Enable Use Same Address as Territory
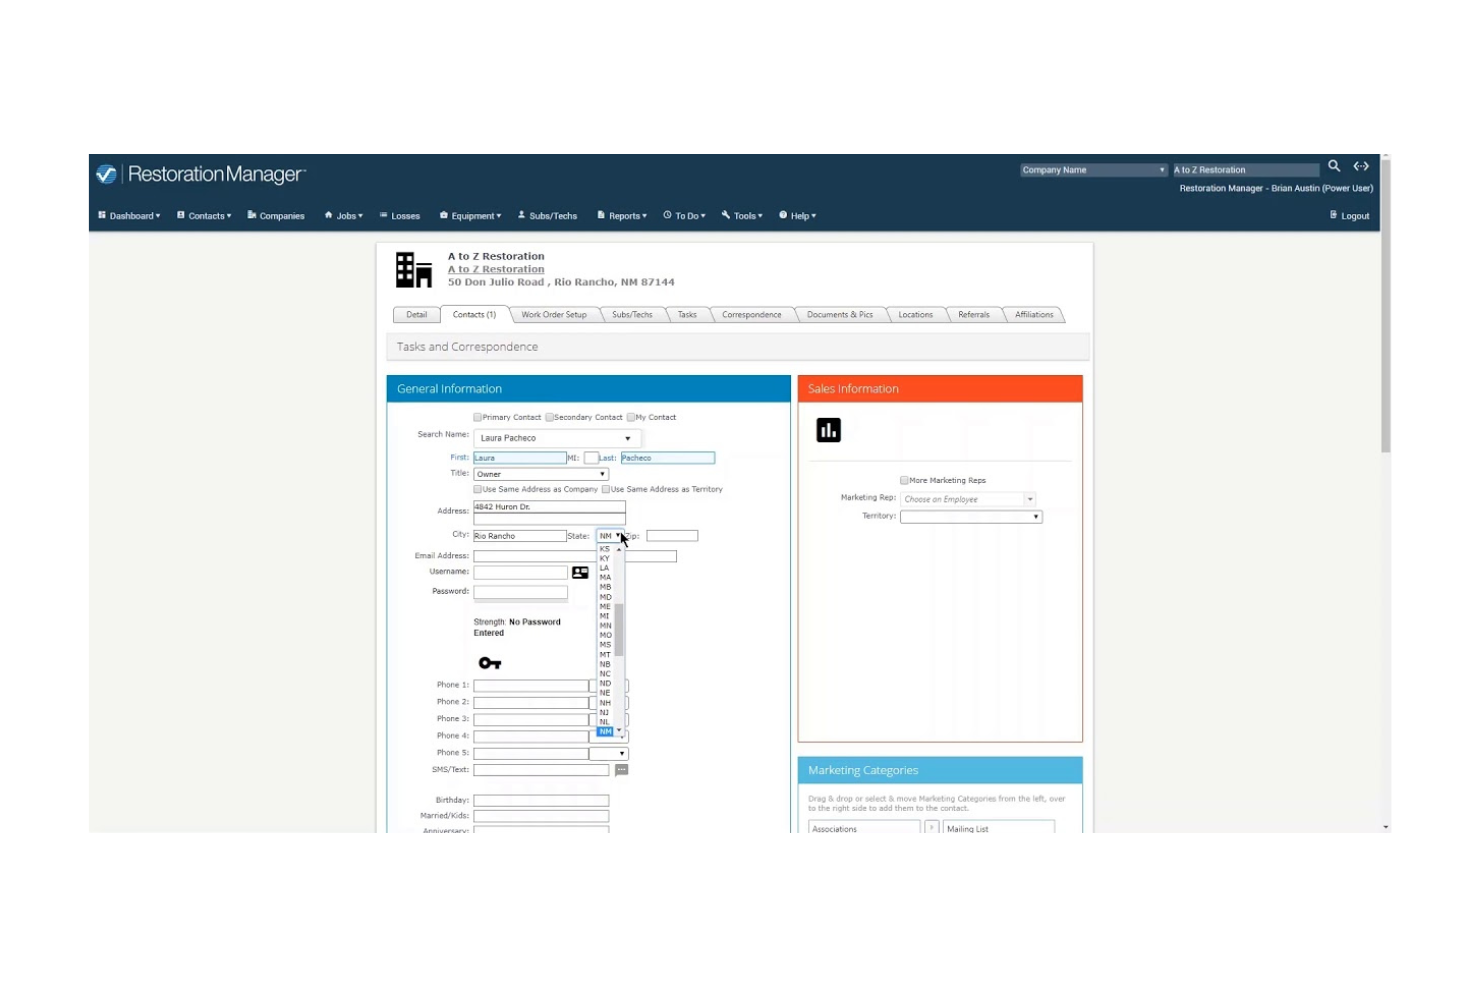This screenshot has height=987, width=1480. [606, 490]
